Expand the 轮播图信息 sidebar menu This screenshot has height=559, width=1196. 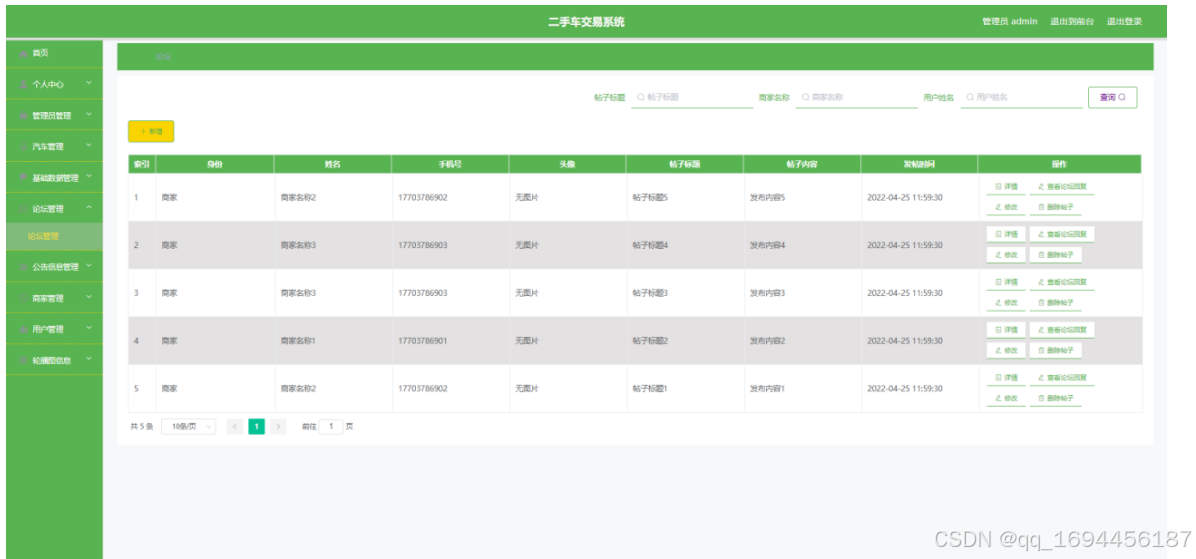[x=53, y=360]
